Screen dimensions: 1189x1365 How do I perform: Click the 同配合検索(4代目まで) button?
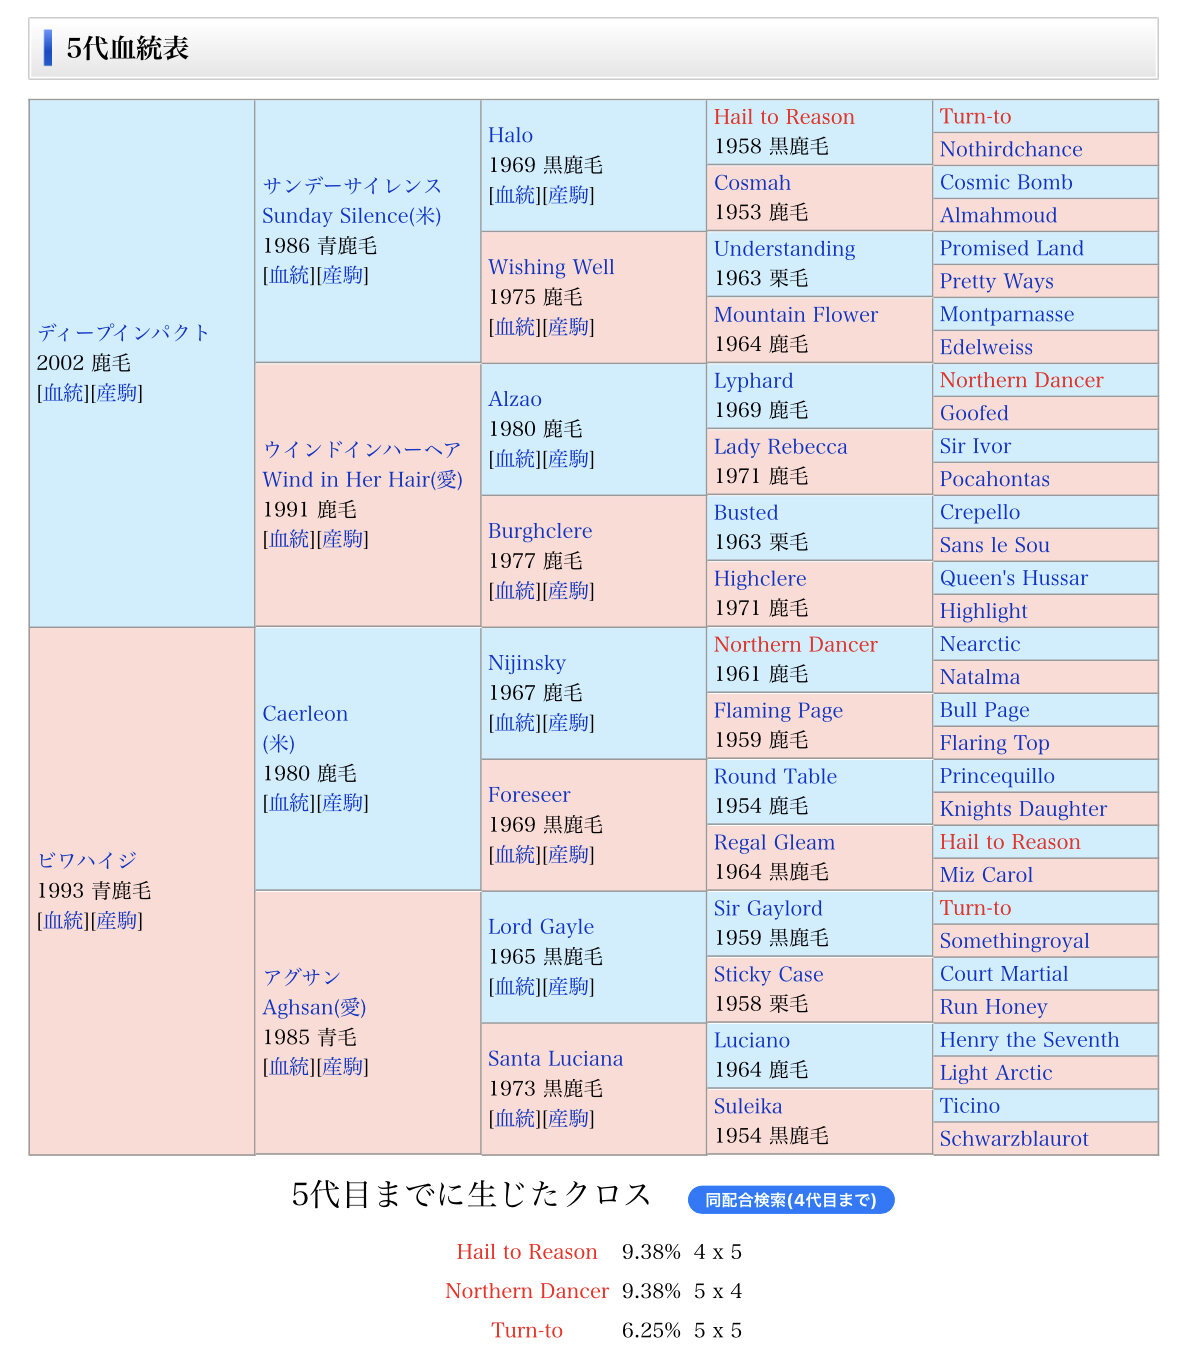(790, 1200)
